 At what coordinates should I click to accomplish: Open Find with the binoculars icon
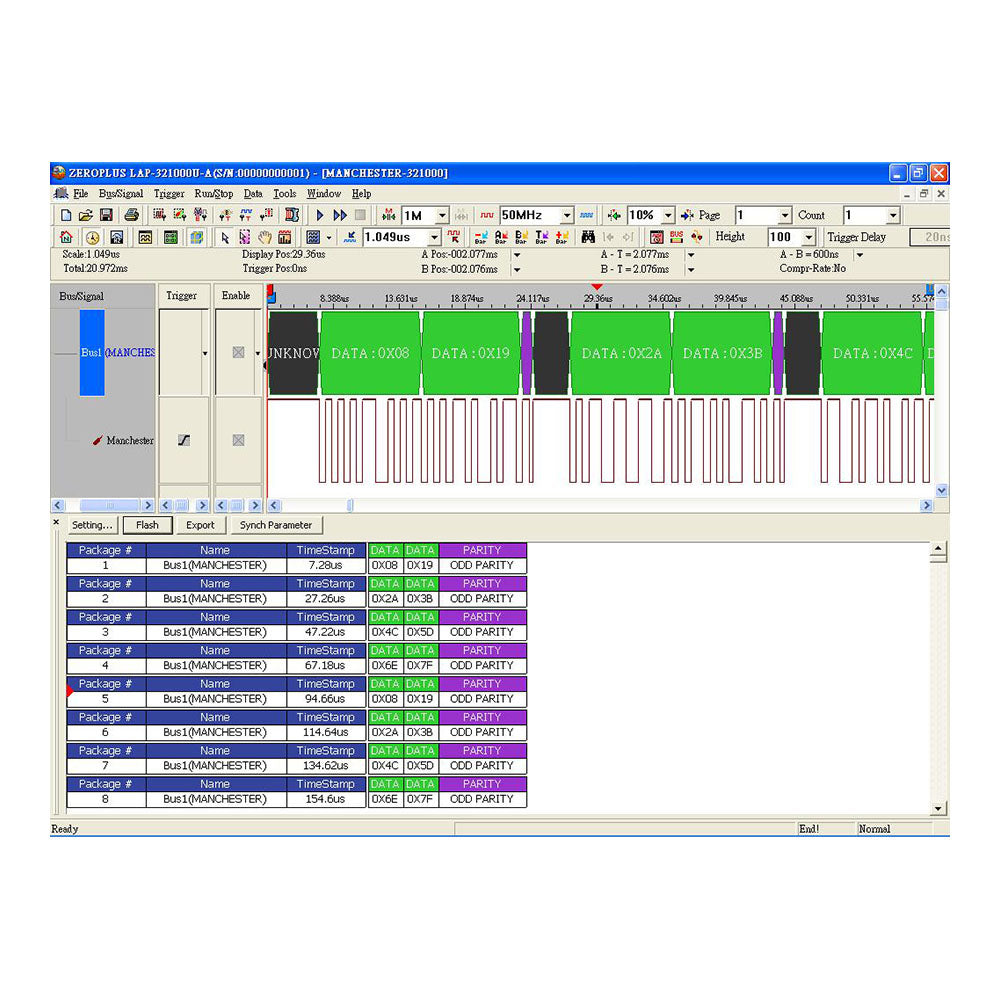(589, 237)
